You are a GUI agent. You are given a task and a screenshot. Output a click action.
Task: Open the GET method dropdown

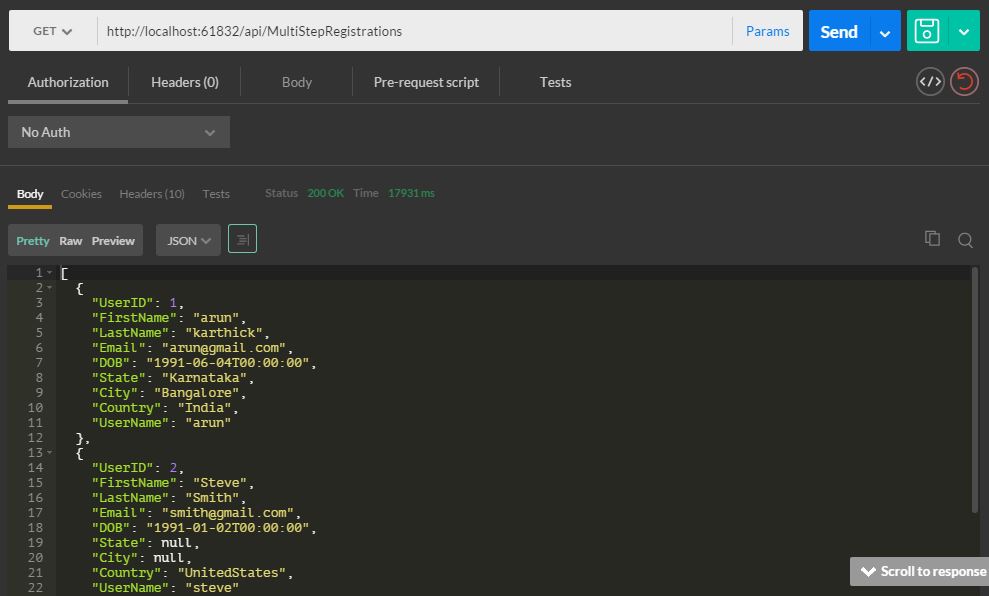(53, 31)
